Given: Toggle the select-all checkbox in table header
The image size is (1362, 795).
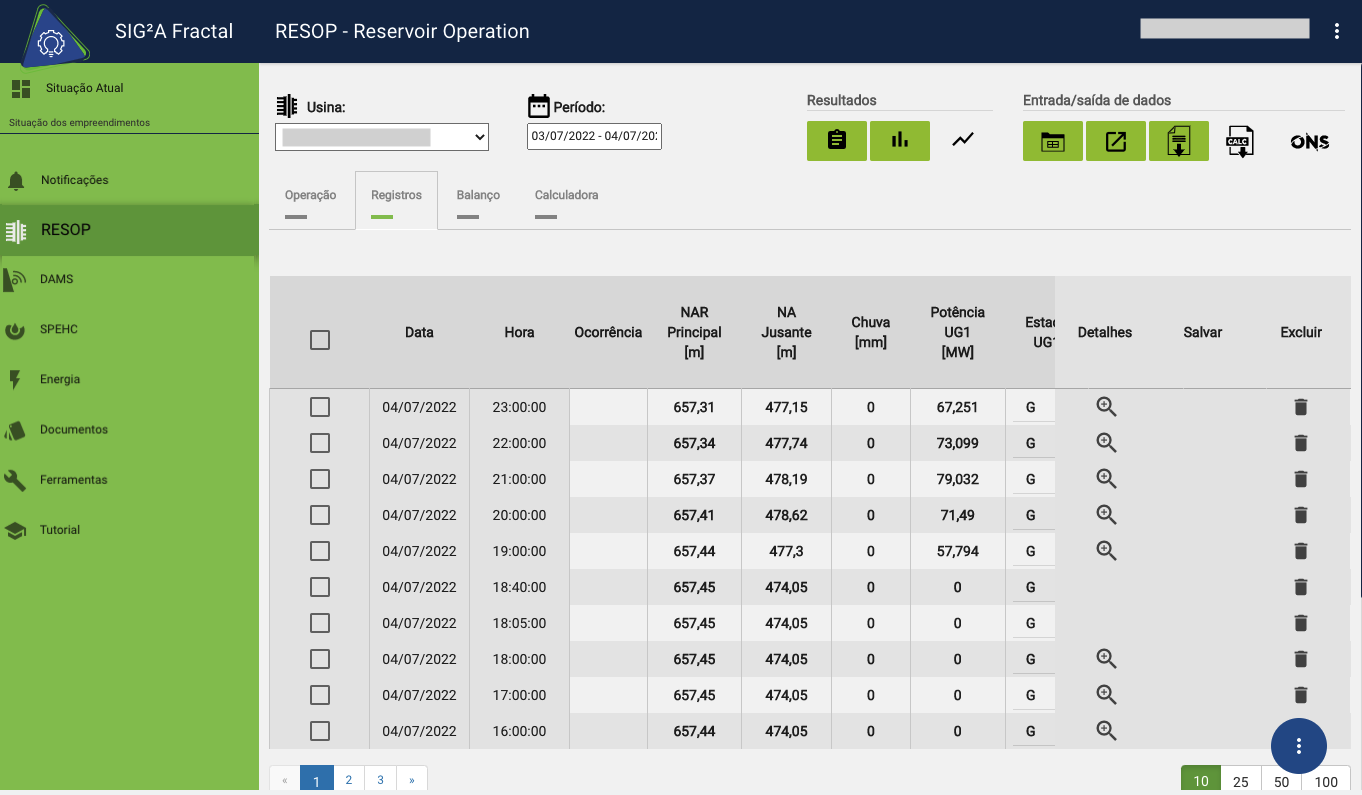Looking at the screenshot, I should 320,340.
